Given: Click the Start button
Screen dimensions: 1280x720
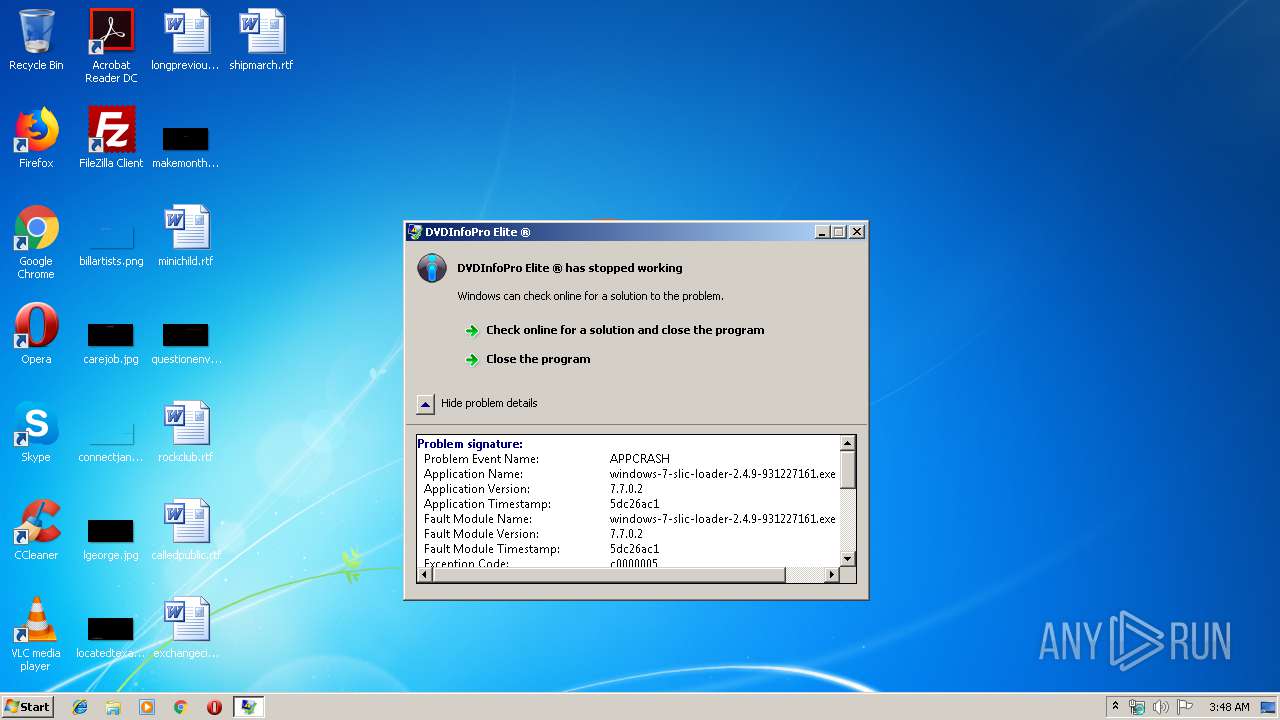Looking at the screenshot, I should coord(28,707).
